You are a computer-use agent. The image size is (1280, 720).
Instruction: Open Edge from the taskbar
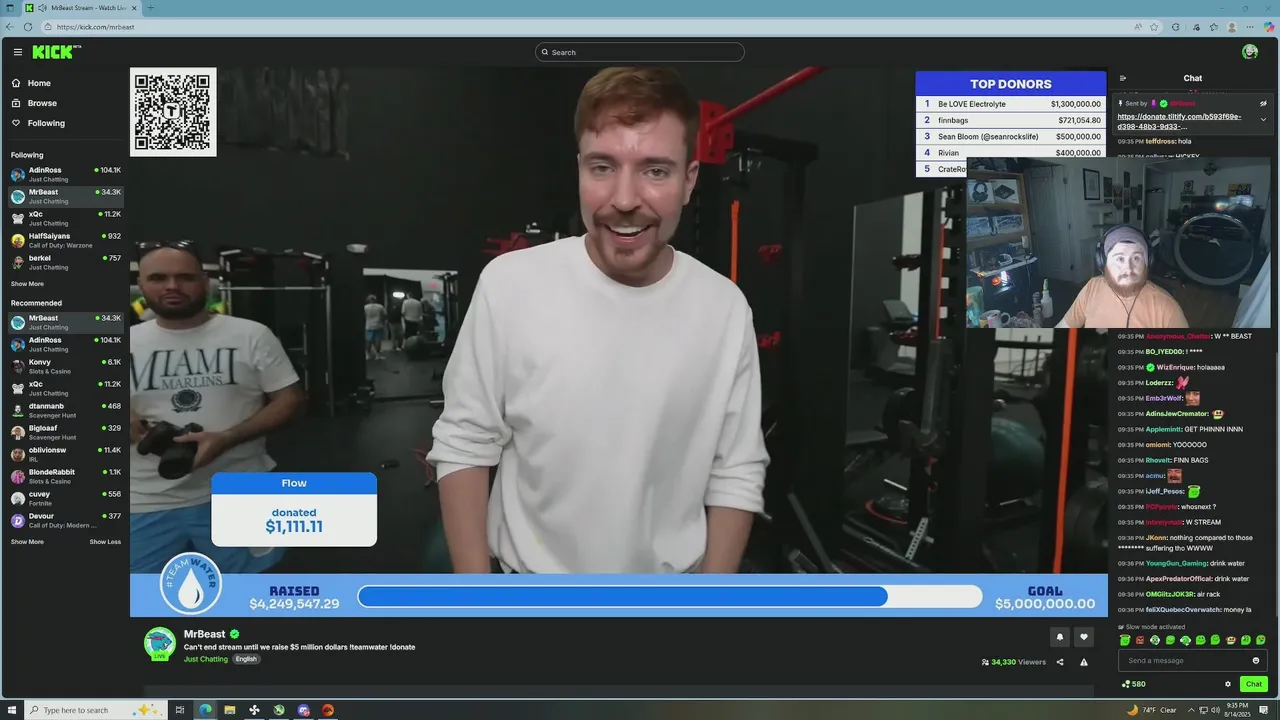click(x=205, y=710)
